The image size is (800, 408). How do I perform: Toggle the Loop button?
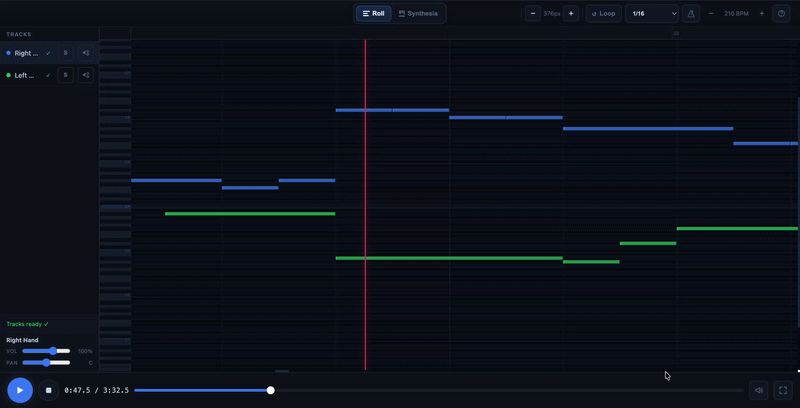tap(603, 14)
